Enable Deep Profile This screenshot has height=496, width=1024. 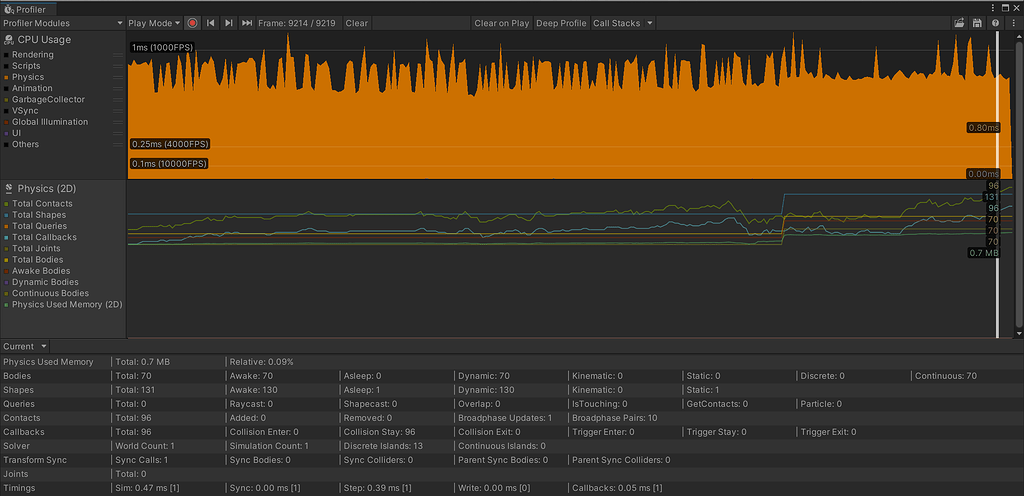561,23
